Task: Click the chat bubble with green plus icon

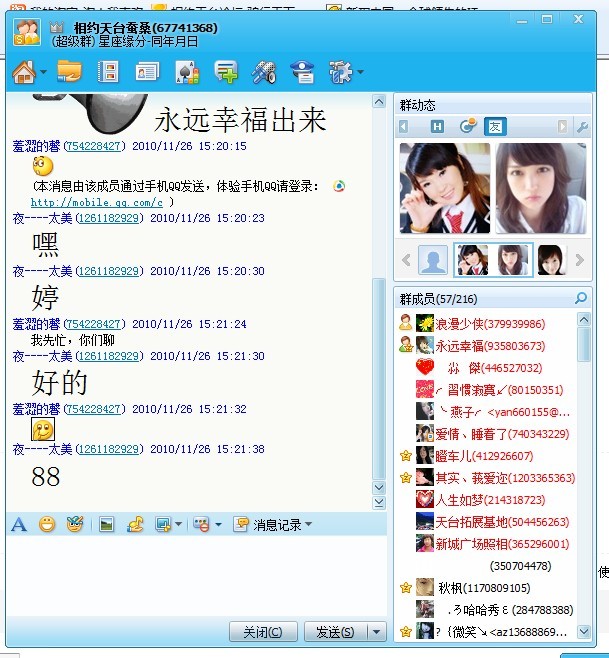Action: pos(226,72)
